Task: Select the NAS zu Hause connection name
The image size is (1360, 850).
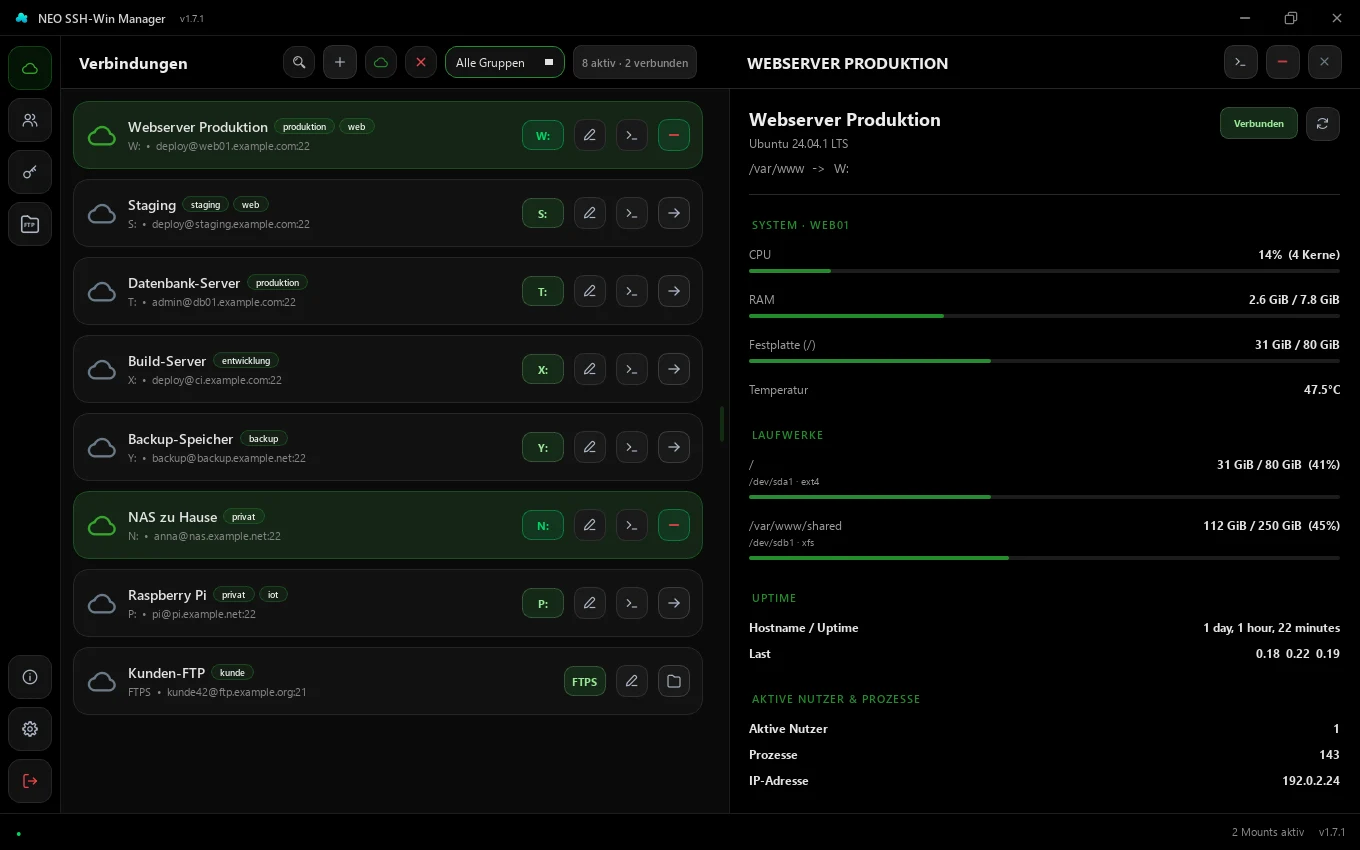Action: coord(172,517)
